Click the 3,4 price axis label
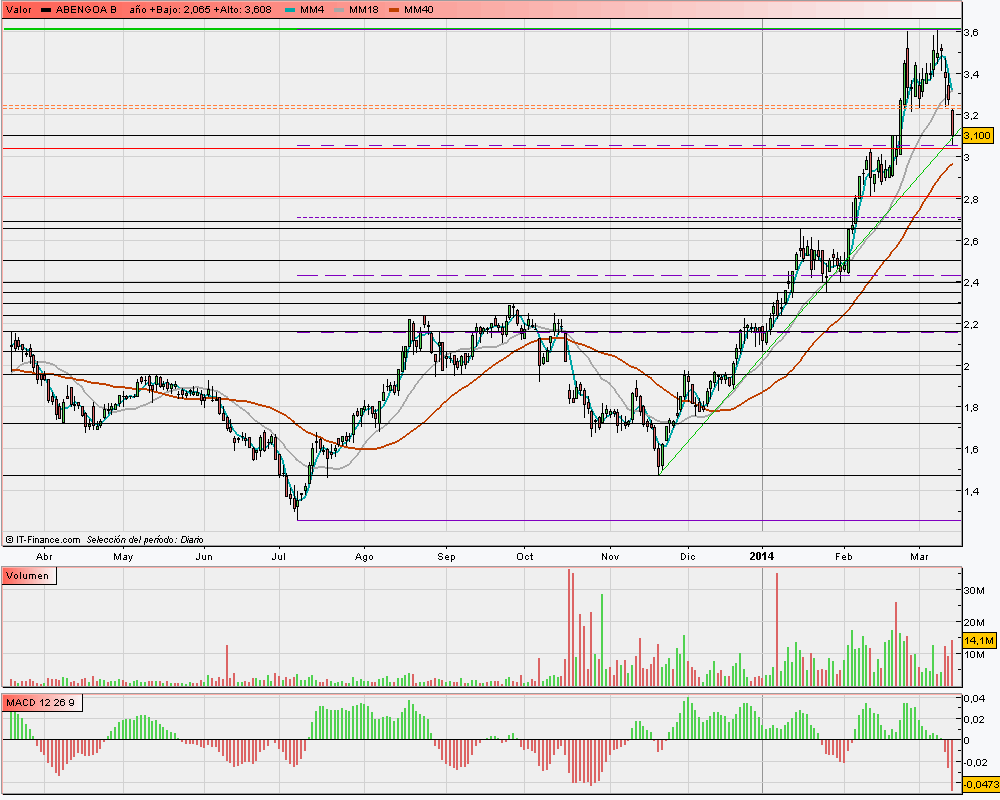The width and height of the screenshot is (1000, 800). coord(972,75)
